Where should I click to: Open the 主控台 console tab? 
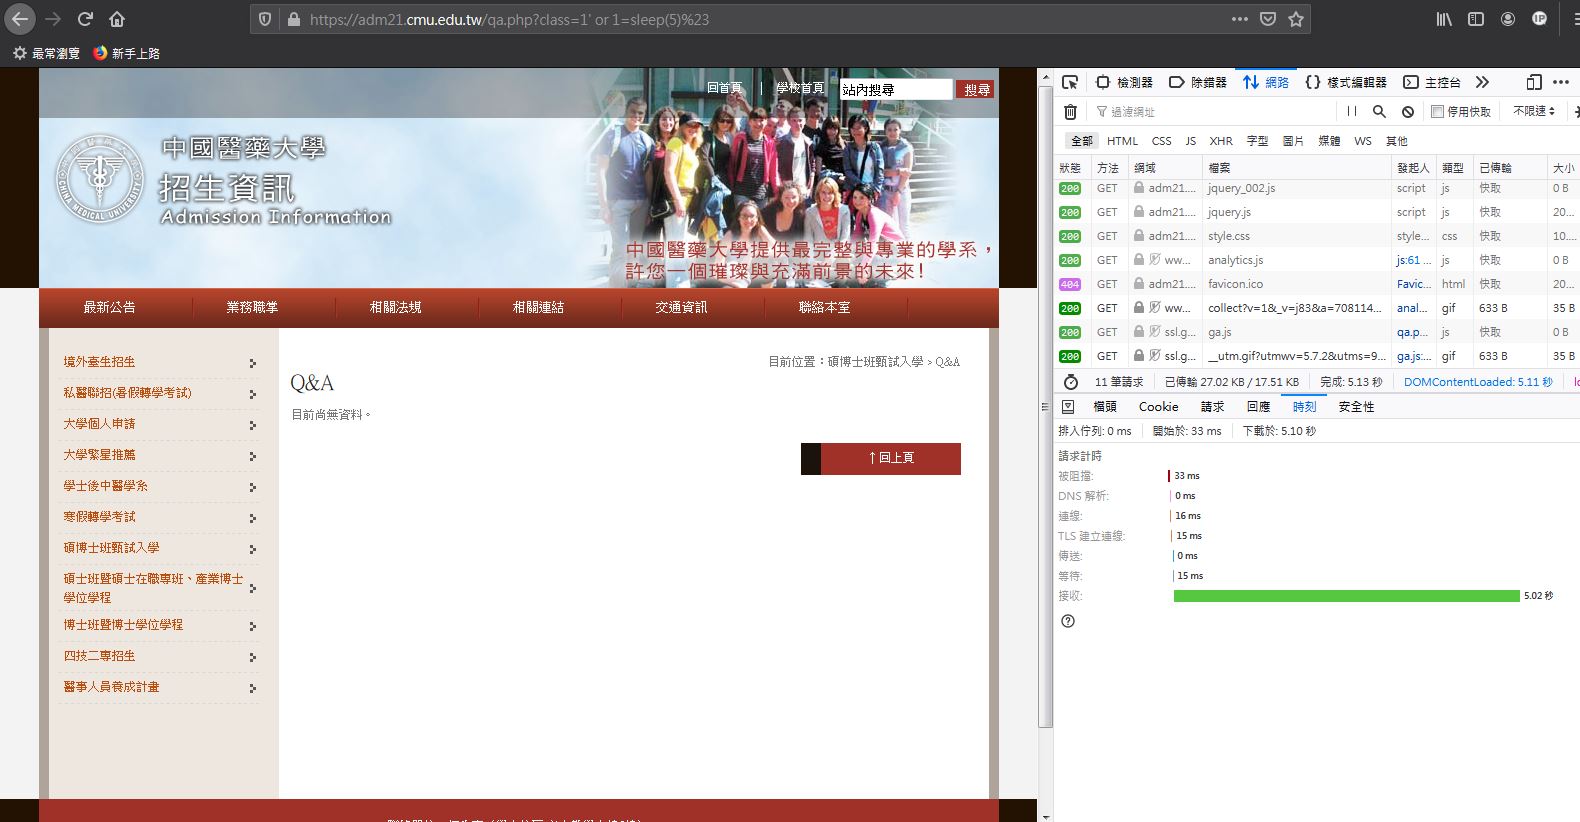pyautogui.click(x=1432, y=82)
